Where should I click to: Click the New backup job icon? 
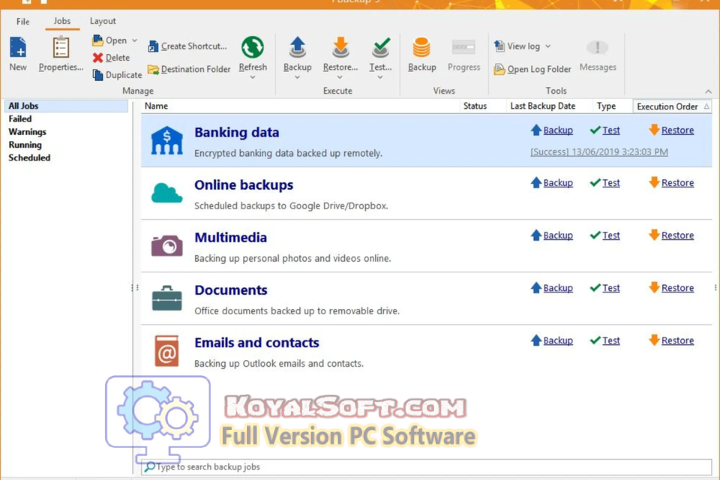pos(18,47)
